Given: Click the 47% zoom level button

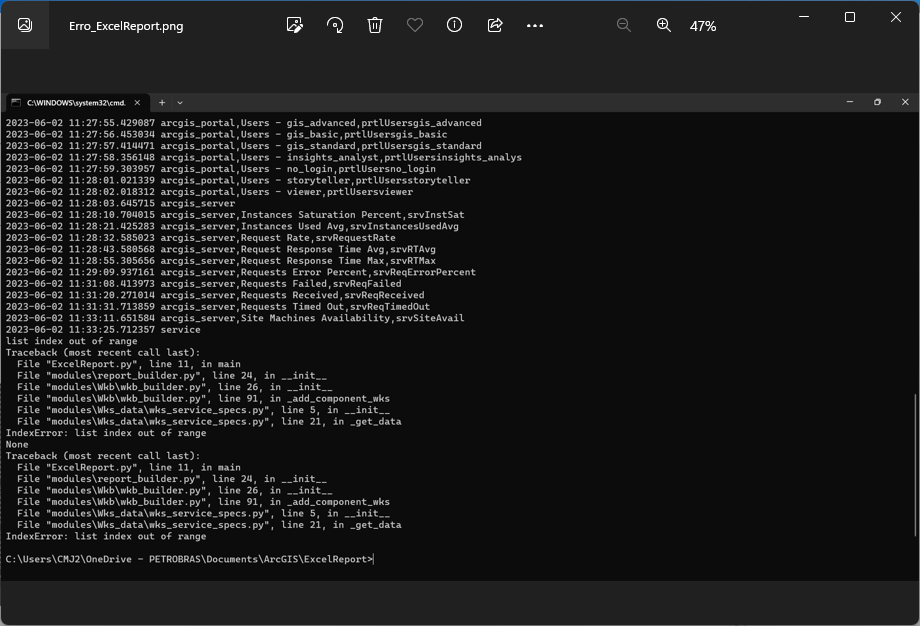Looking at the screenshot, I should (x=703, y=26).
